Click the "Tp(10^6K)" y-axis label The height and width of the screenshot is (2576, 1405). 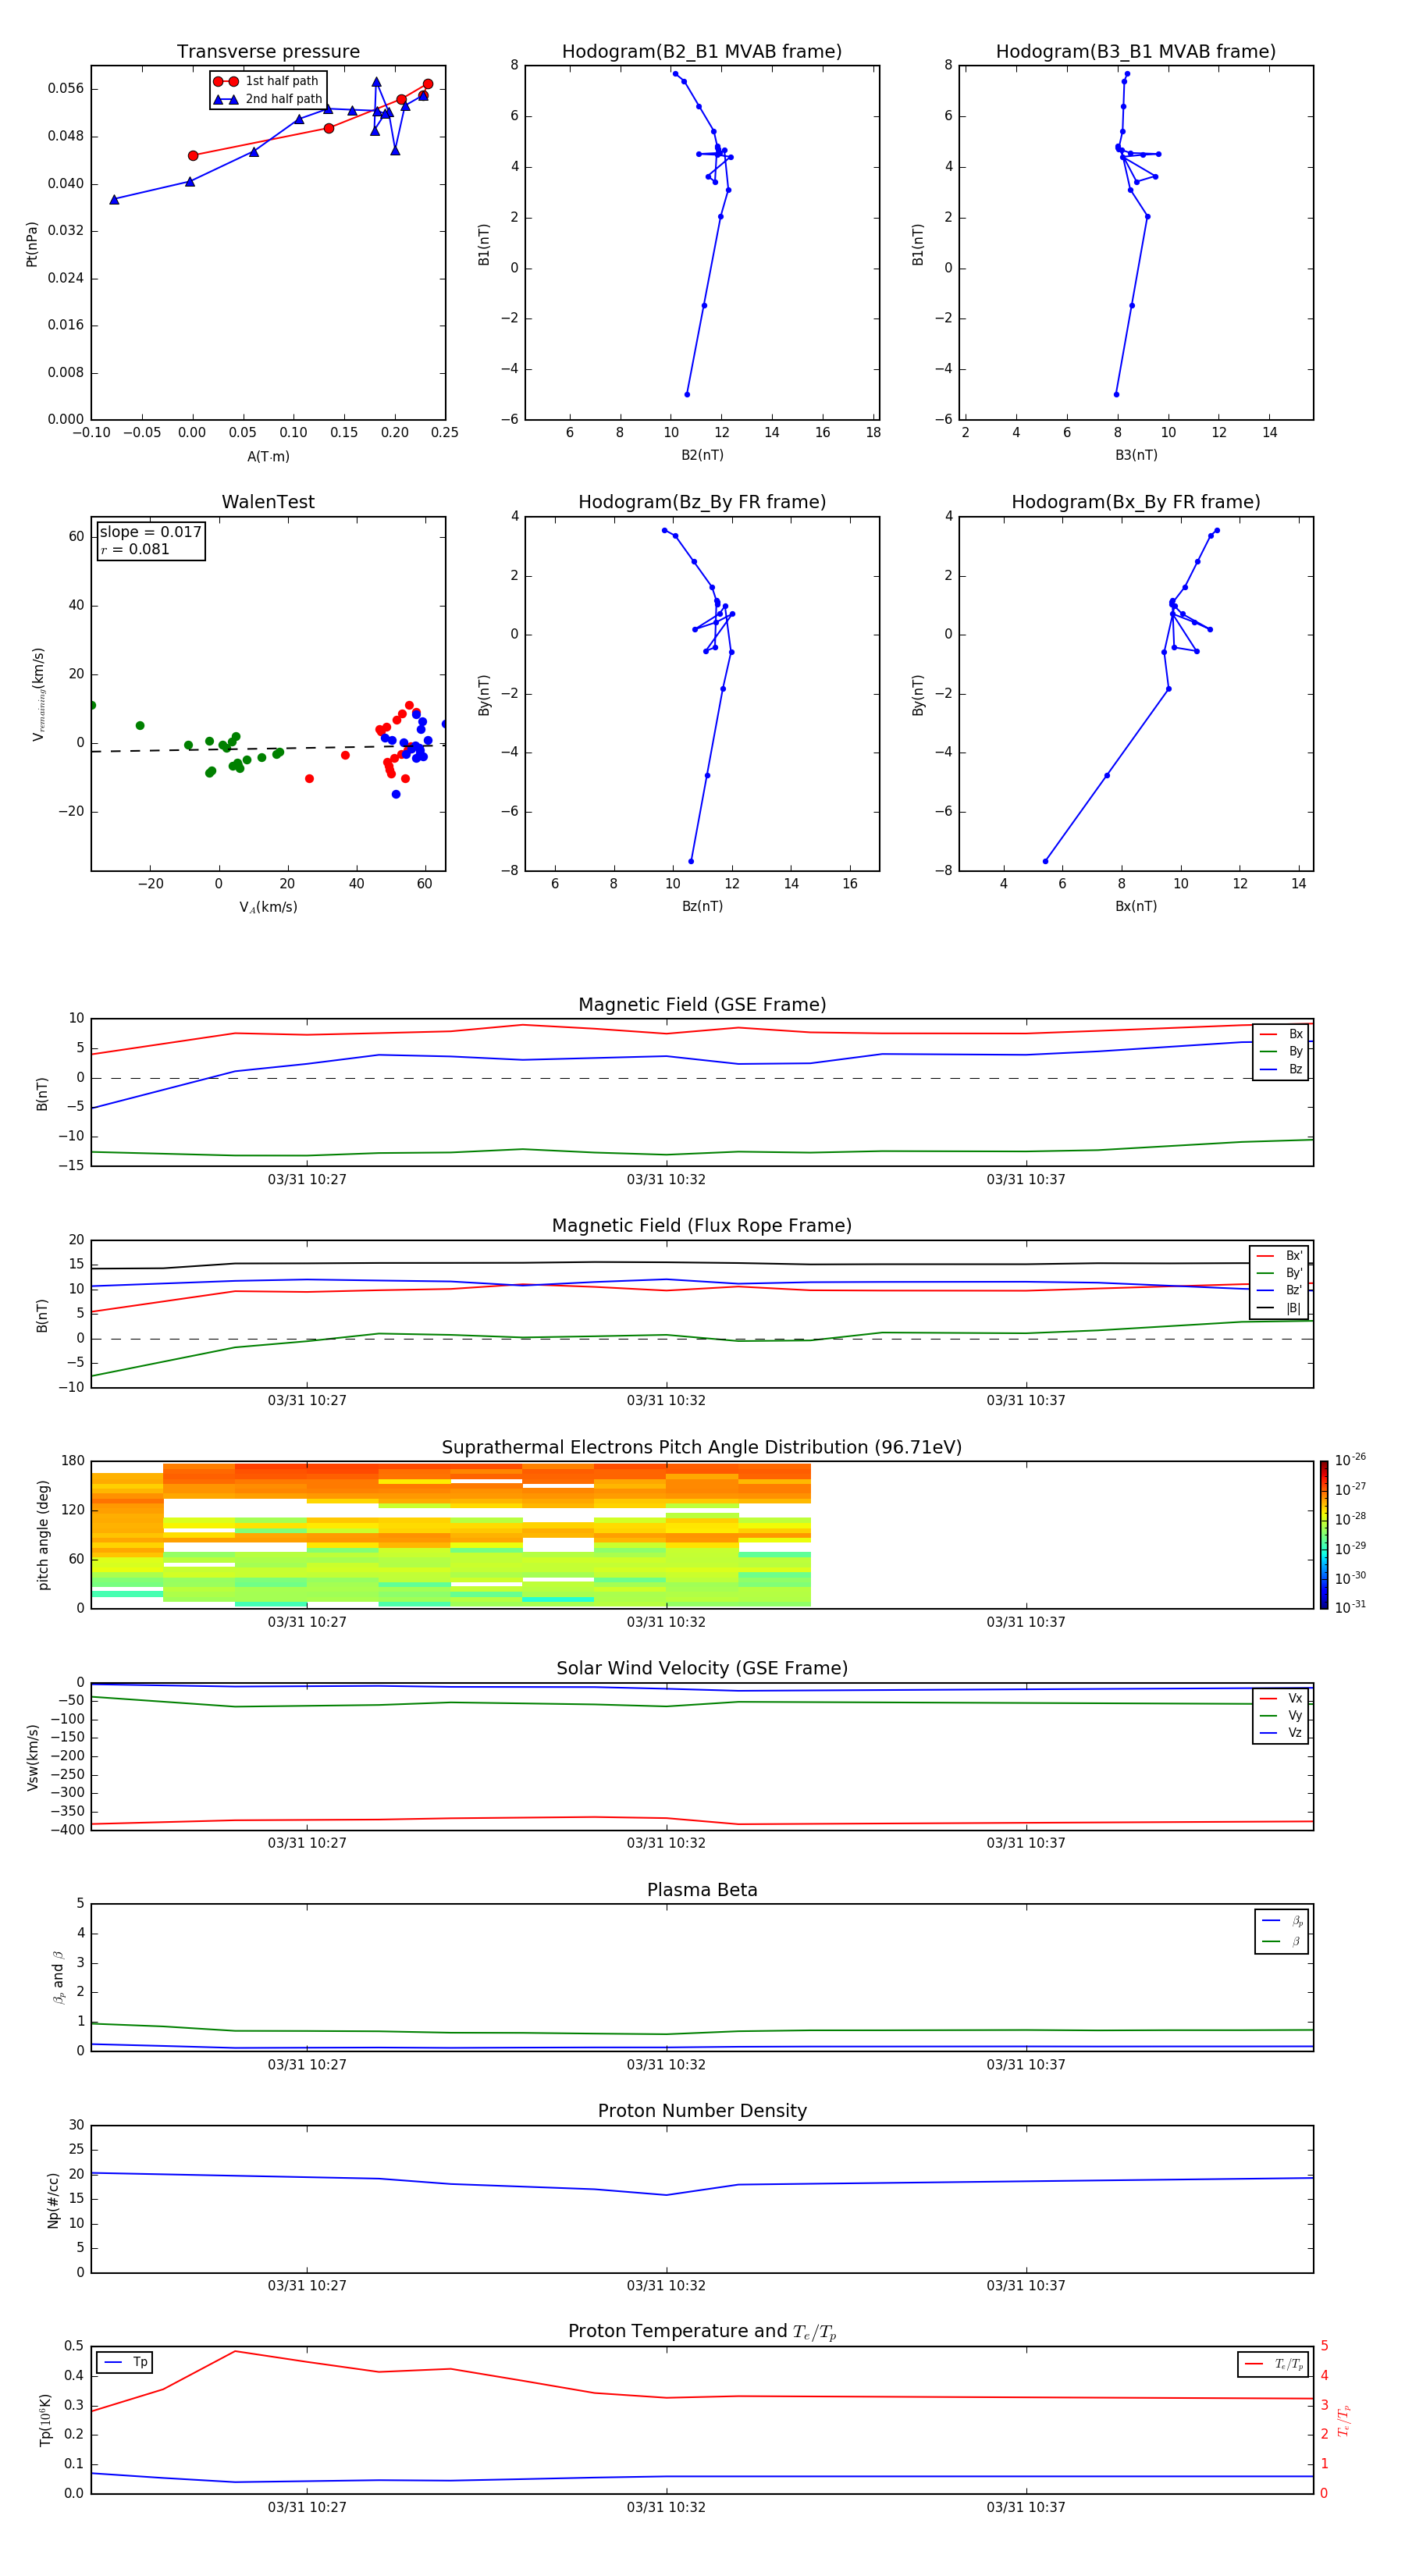pos(45,2420)
